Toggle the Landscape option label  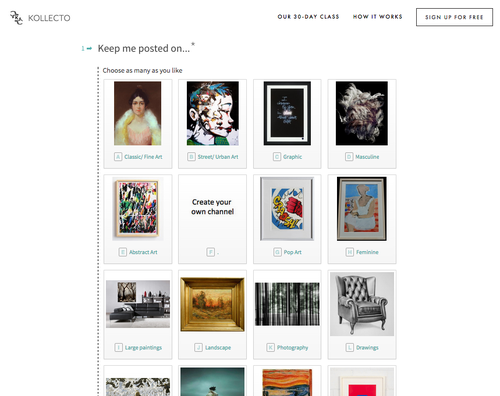pos(218,348)
